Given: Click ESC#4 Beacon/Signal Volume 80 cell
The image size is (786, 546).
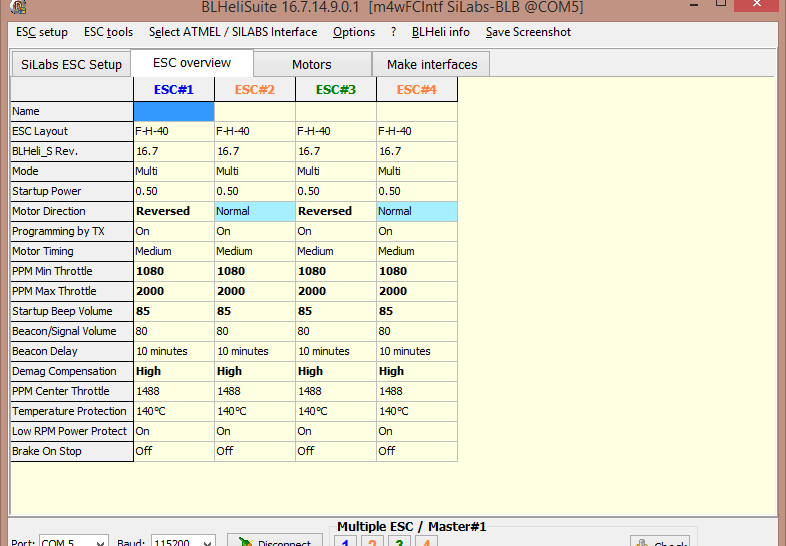Looking at the screenshot, I should point(417,331).
